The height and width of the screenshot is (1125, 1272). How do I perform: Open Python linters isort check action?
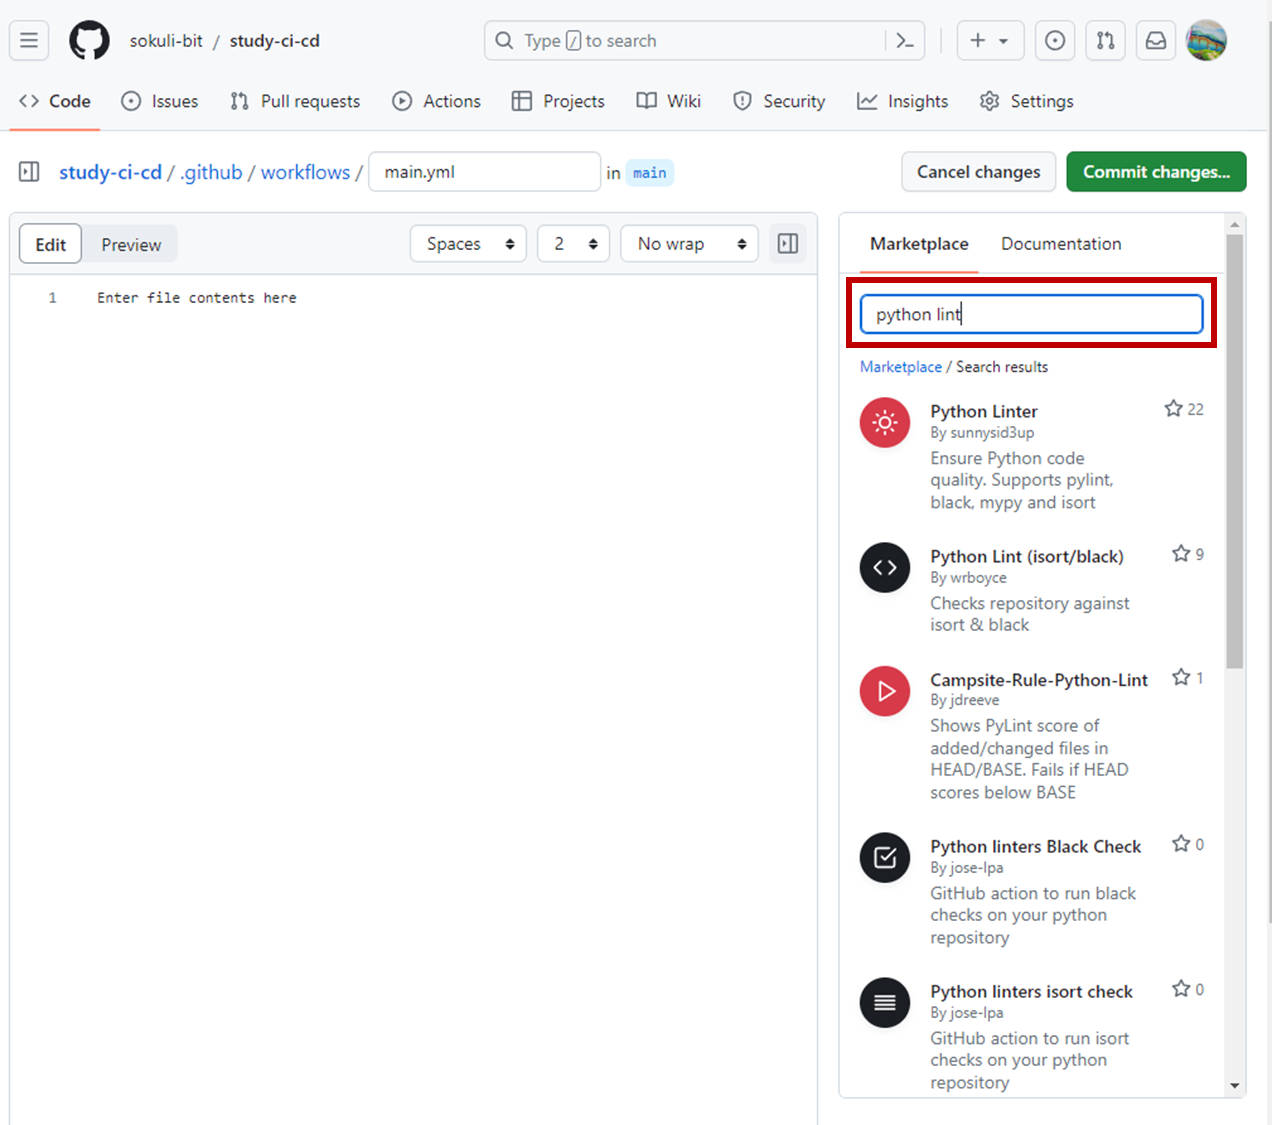coord(1031,991)
